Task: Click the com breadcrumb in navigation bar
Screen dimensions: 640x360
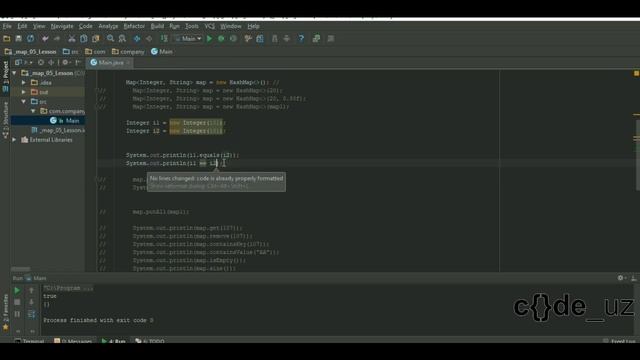Action: pyautogui.click(x=95, y=52)
